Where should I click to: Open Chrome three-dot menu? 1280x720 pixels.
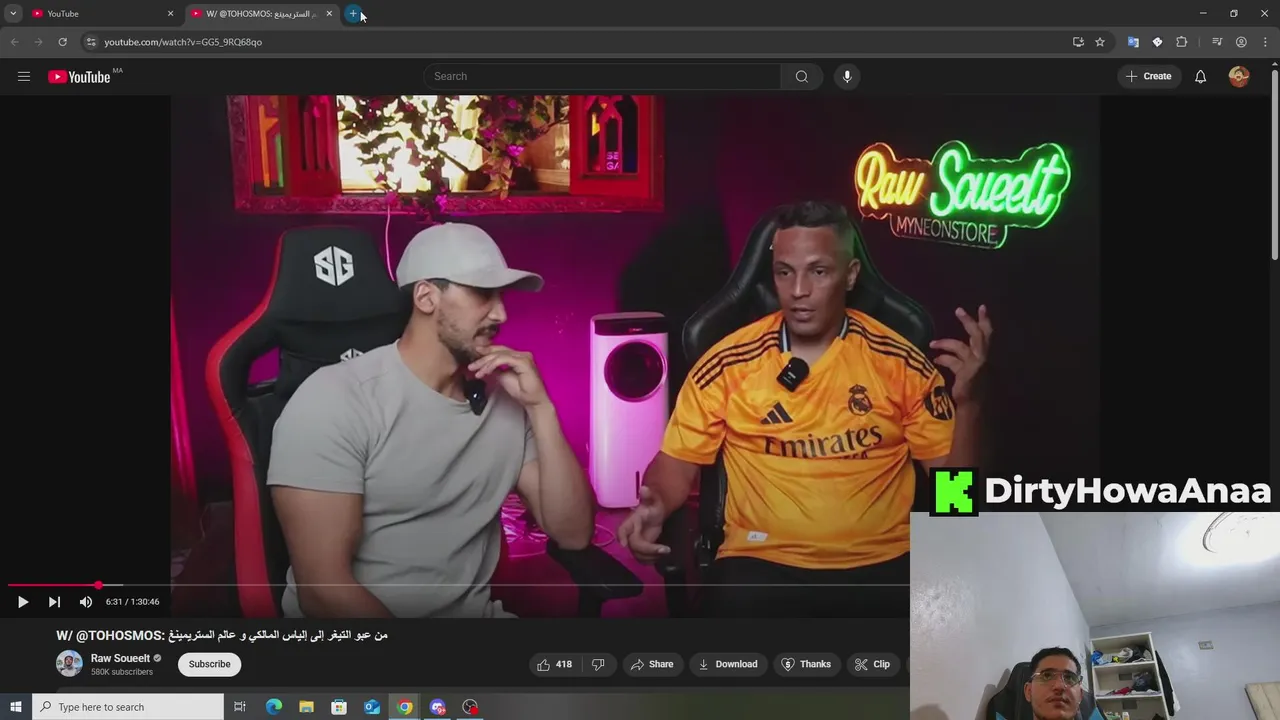(x=1265, y=42)
